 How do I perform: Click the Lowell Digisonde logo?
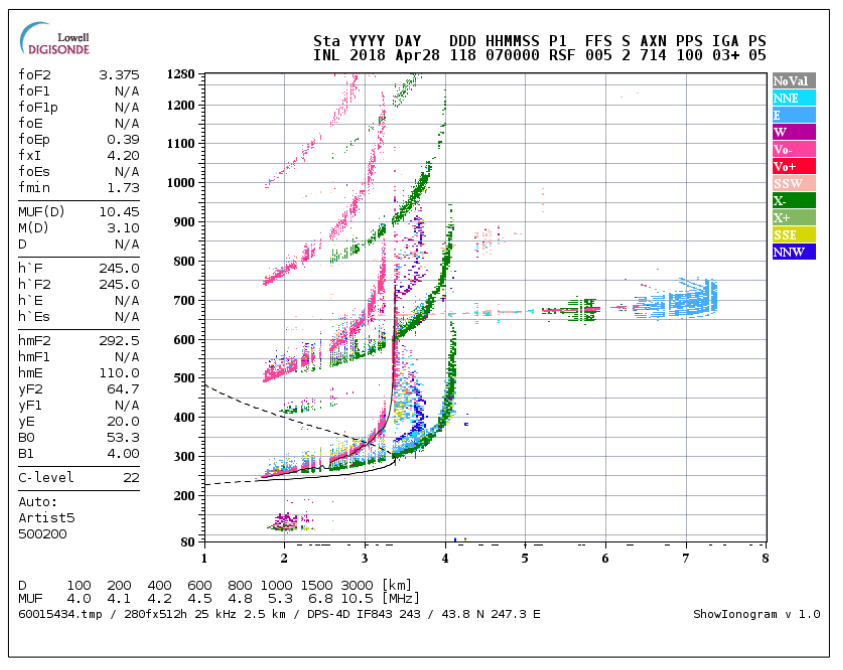point(54,39)
